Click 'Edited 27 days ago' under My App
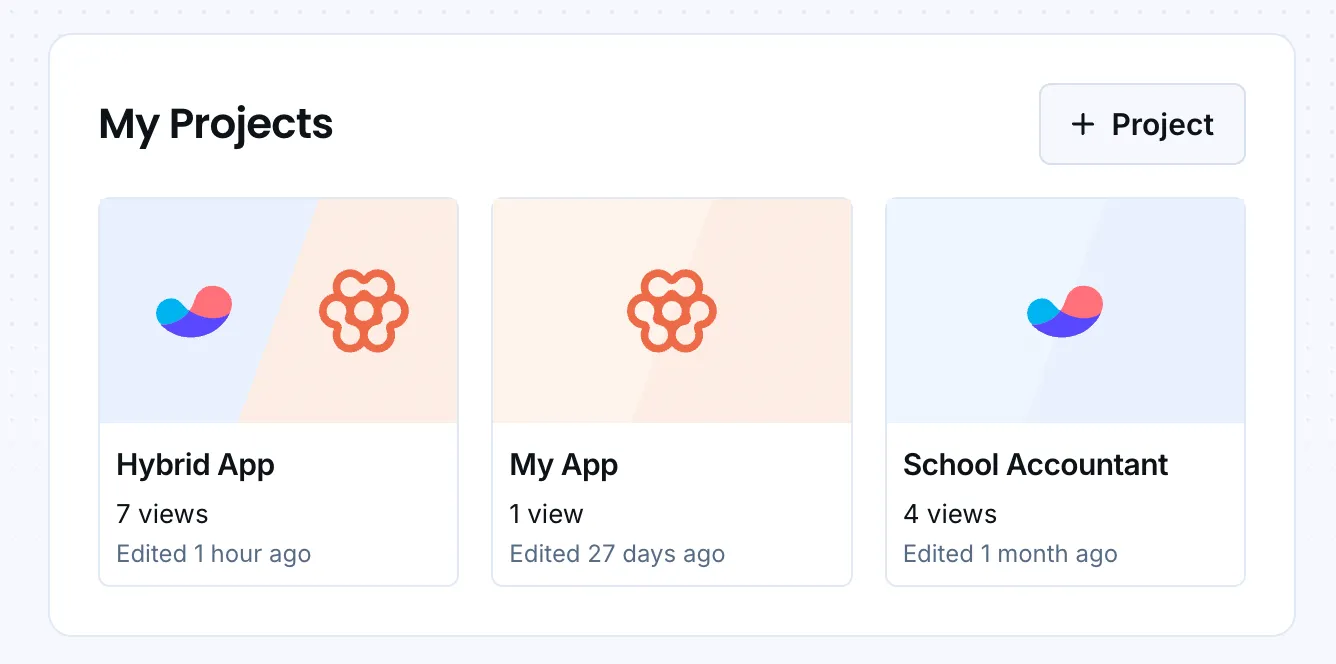This screenshot has height=664, width=1336. tap(617, 553)
